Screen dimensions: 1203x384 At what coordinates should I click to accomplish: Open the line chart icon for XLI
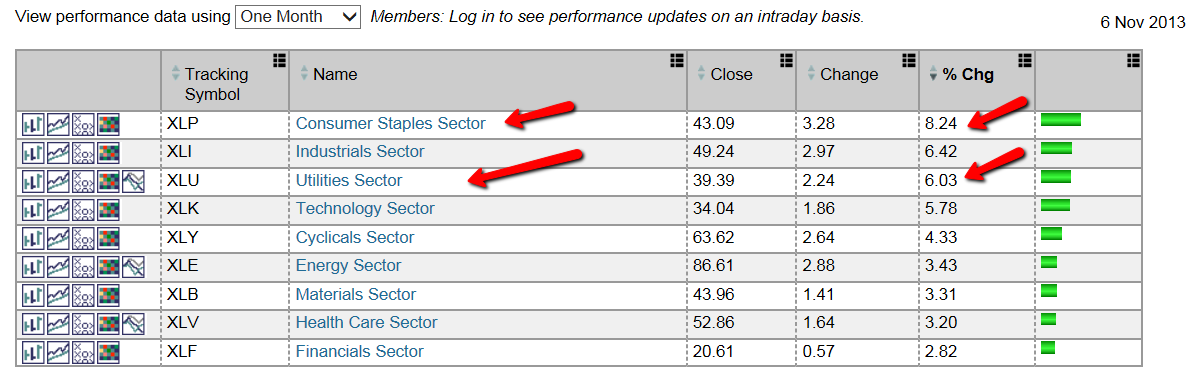point(58,153)
